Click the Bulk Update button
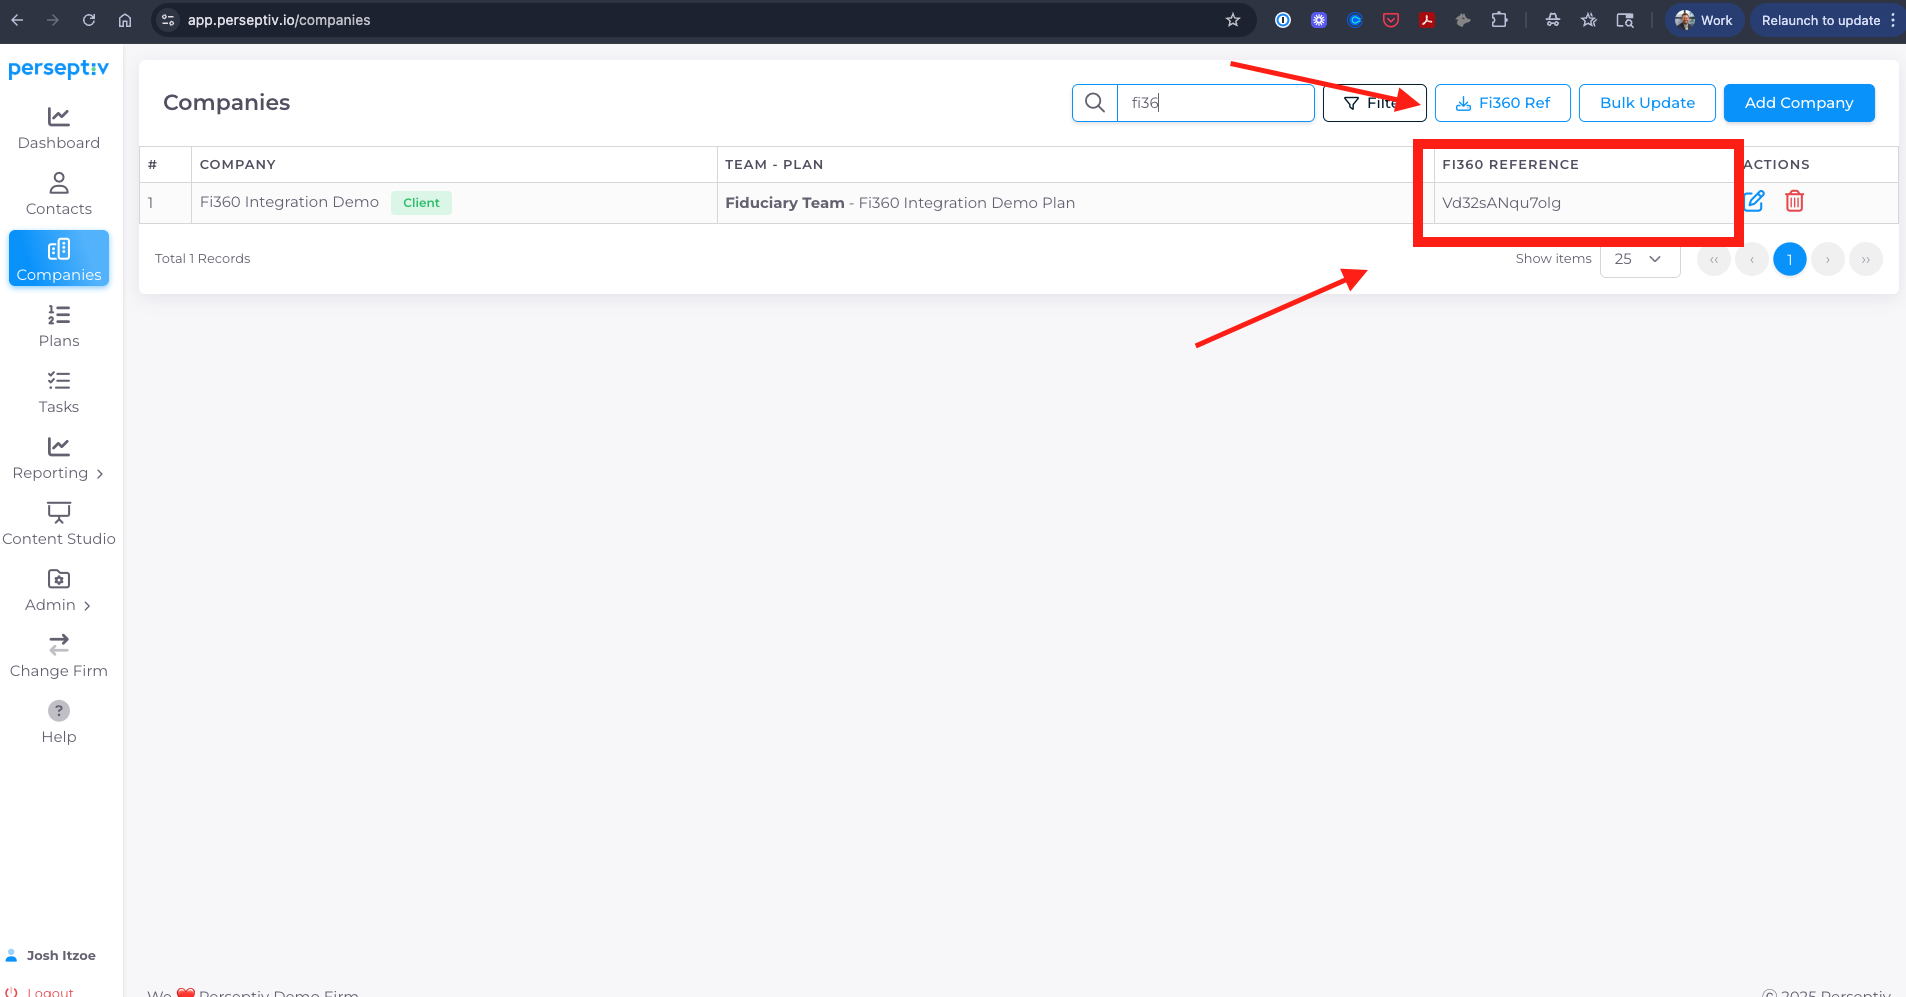This screenshot has height=997, width=1906. pyautogui.click(x=1647, y=103)
